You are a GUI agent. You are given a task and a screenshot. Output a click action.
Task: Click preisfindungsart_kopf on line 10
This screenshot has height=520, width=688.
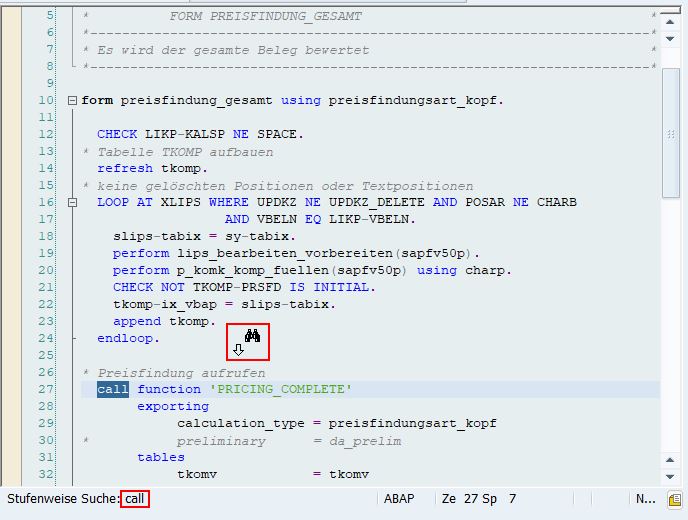click(412, 100)
